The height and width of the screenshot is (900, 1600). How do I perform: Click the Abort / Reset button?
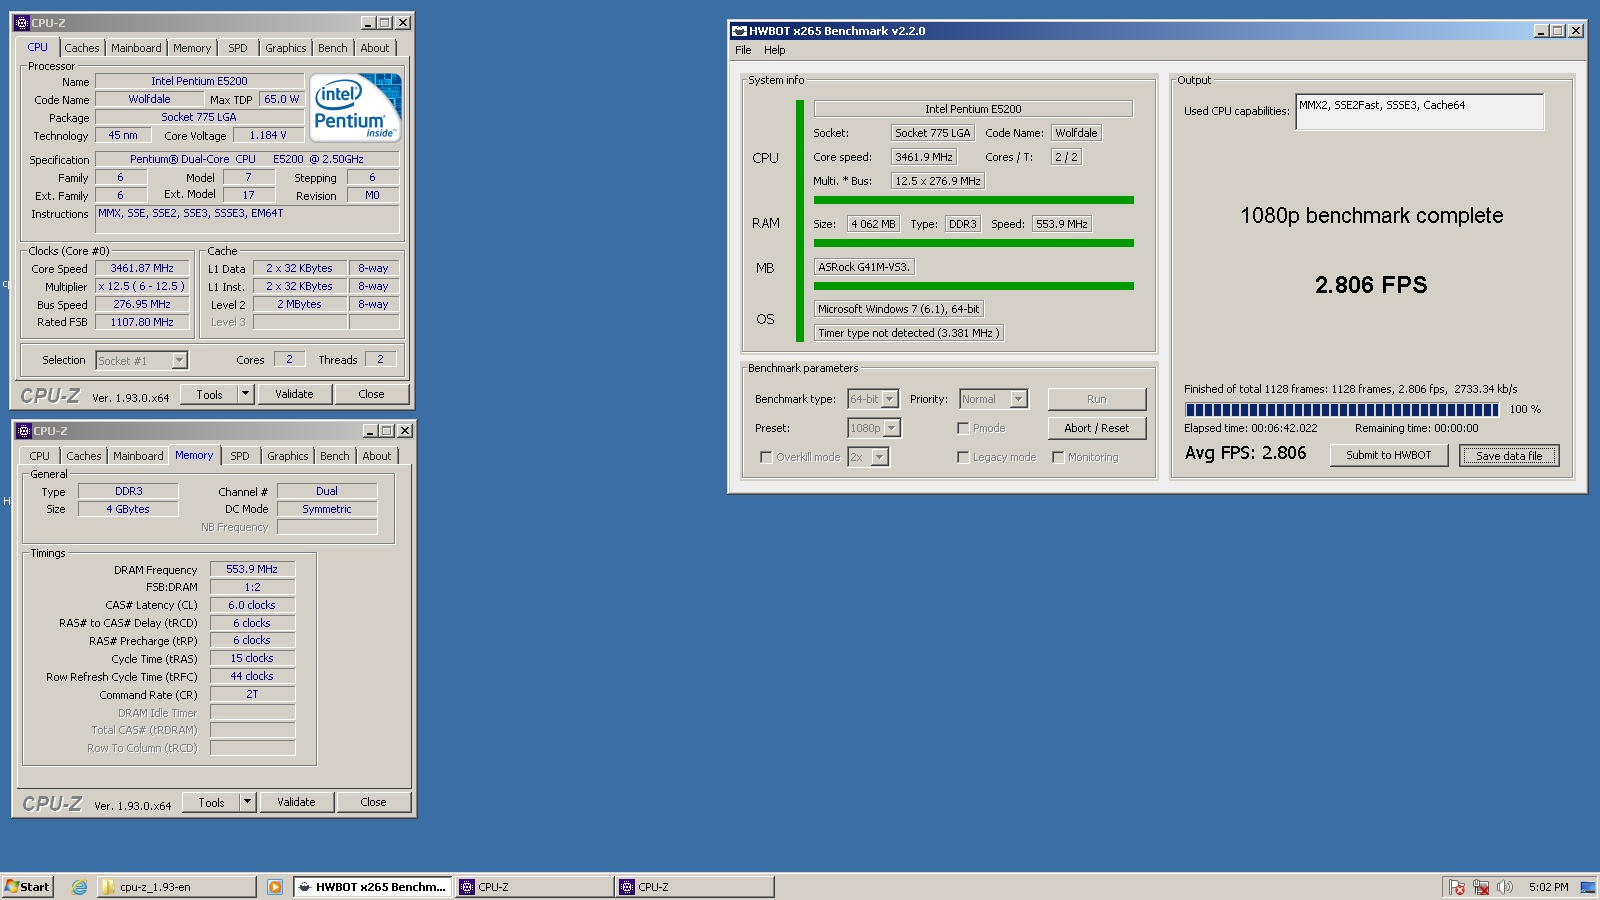click(x=1097, y=428)
